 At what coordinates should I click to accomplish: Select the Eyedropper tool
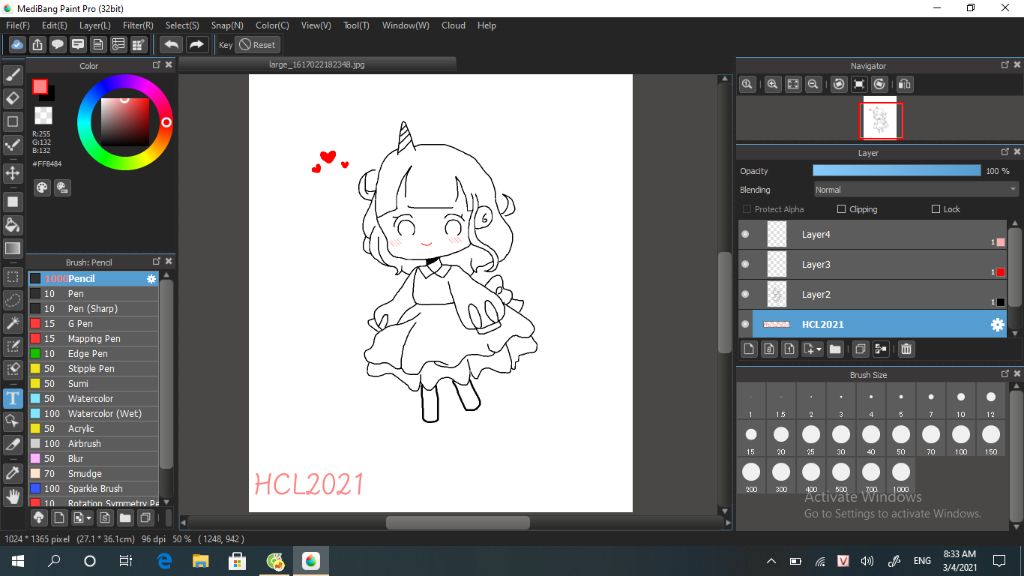(12, 473)
